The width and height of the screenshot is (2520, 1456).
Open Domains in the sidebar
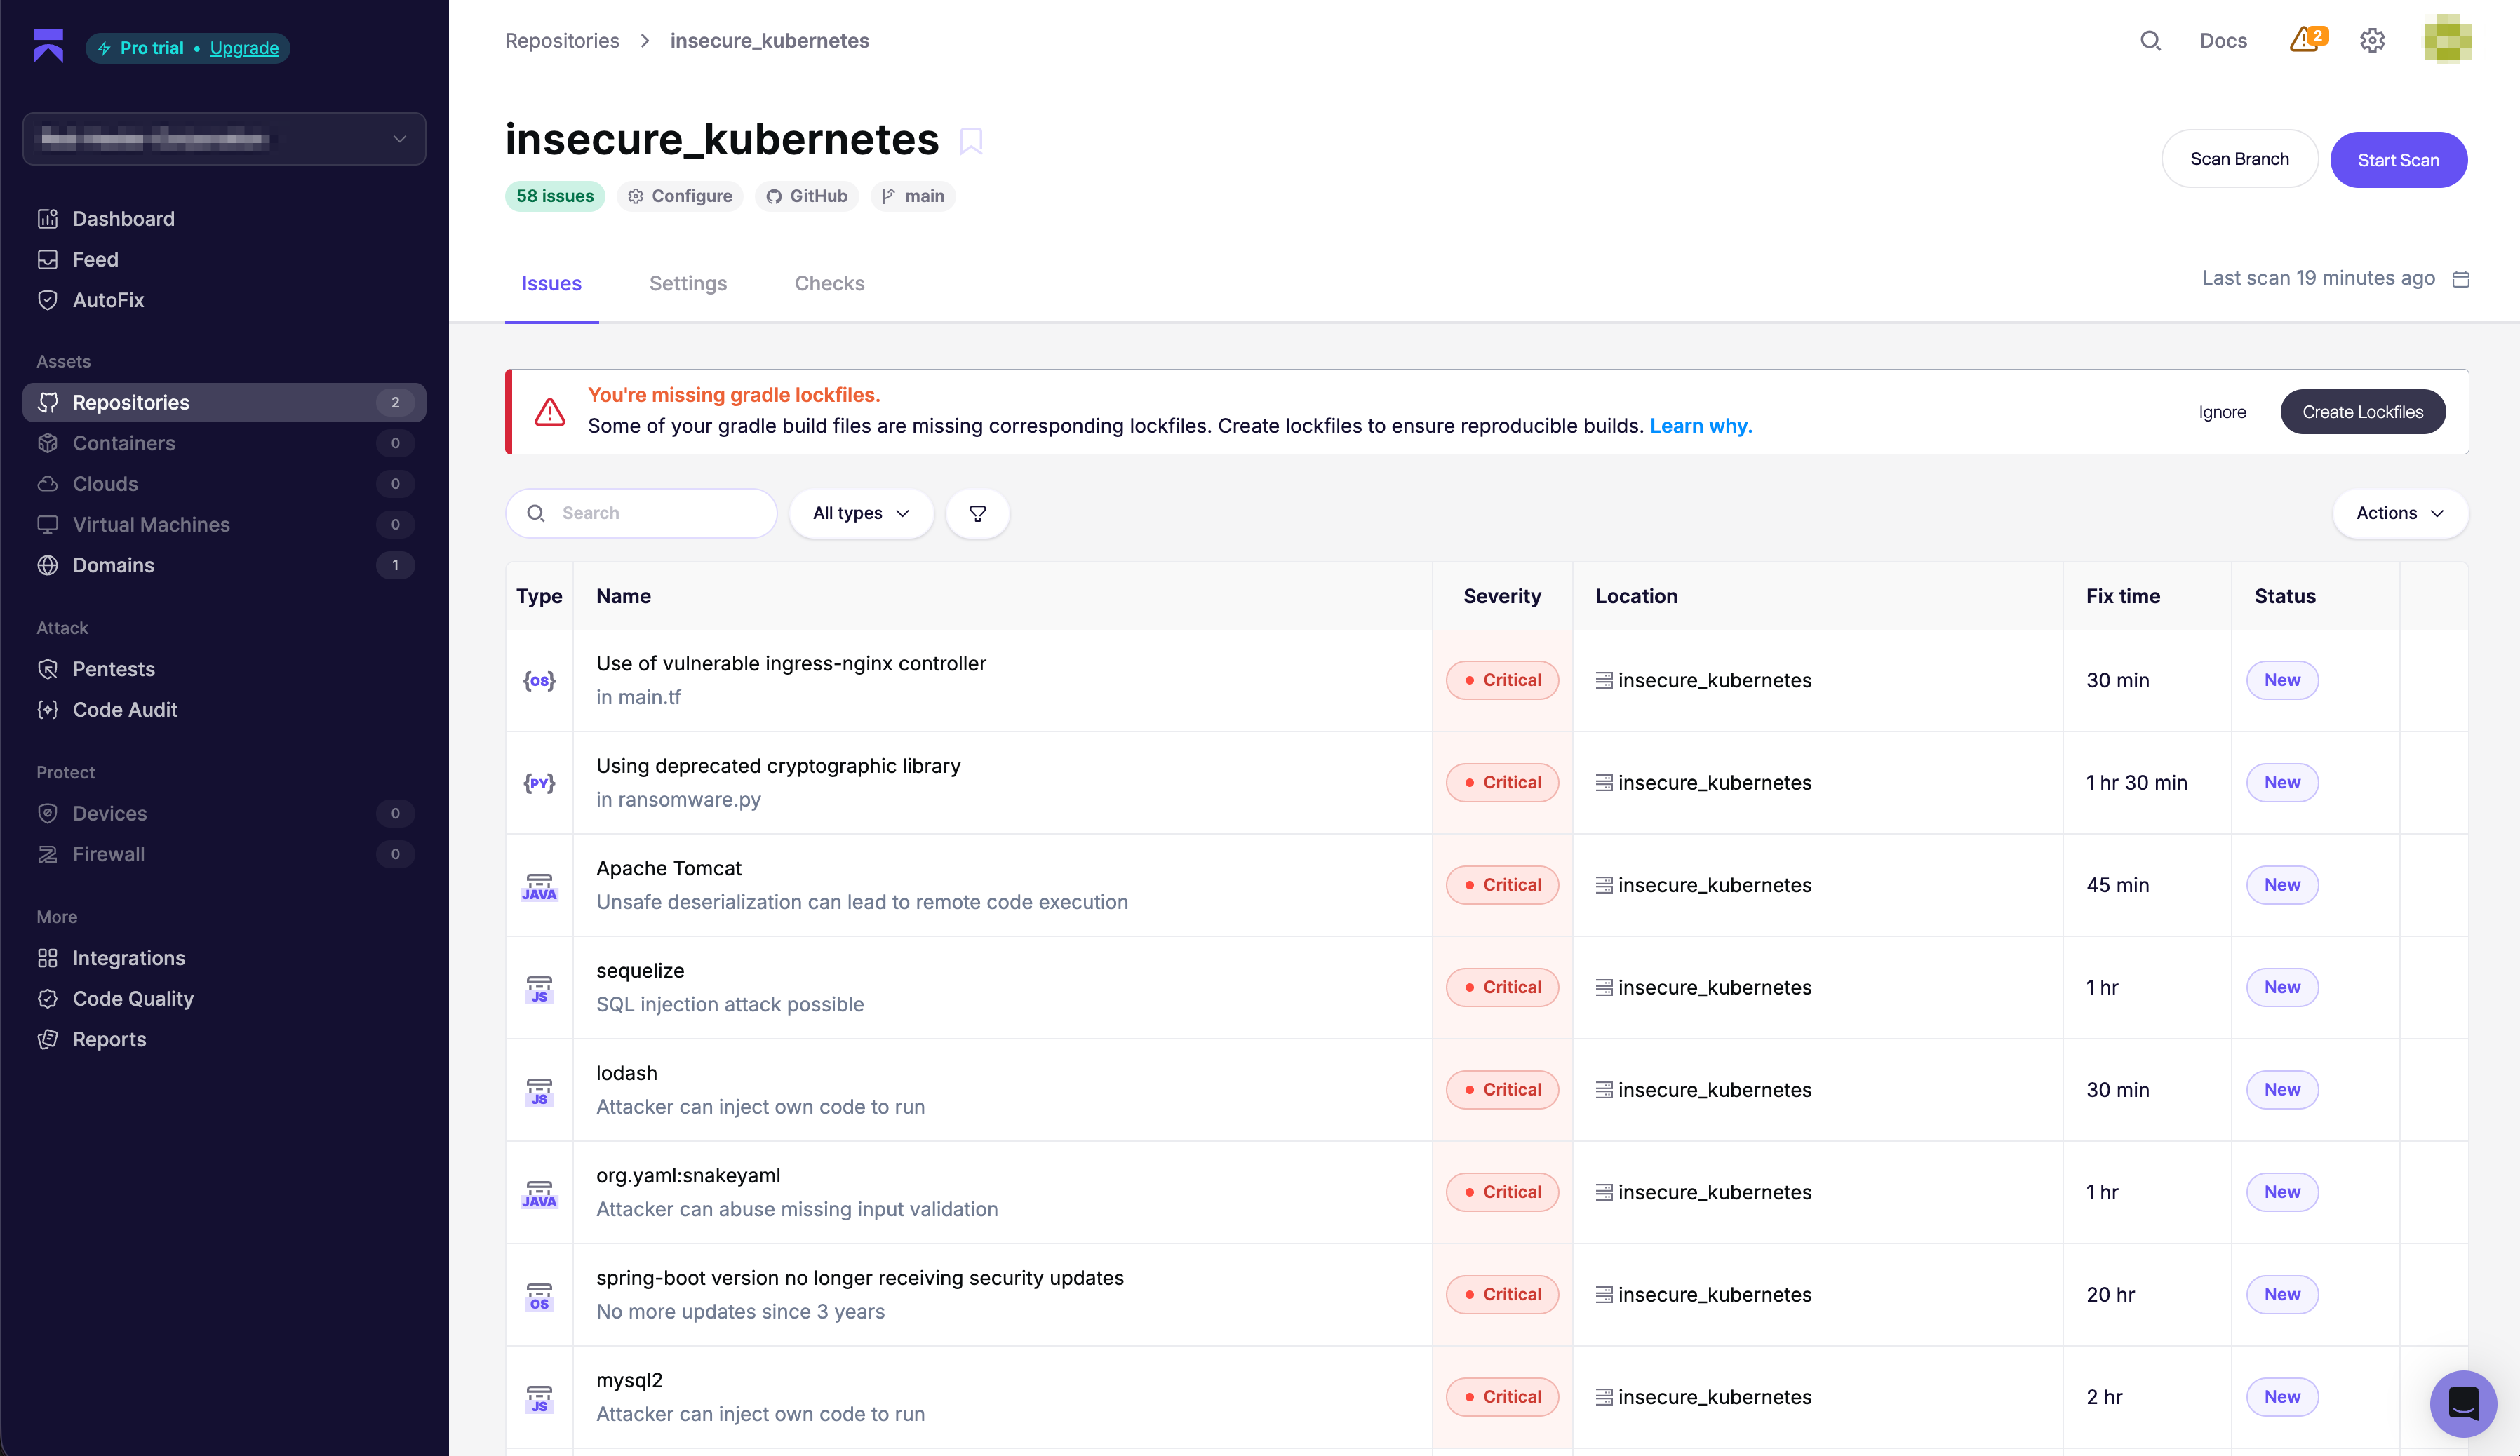(x=224, y=565)
